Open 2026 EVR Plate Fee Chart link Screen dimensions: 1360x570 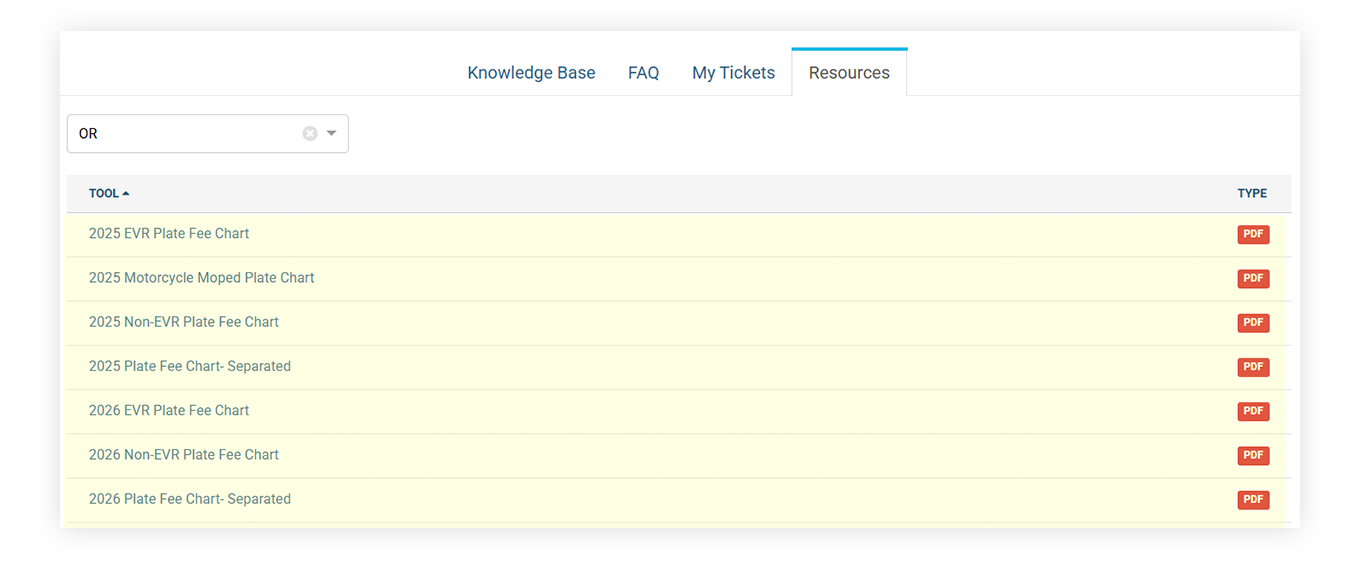click(x=169, y=410)
